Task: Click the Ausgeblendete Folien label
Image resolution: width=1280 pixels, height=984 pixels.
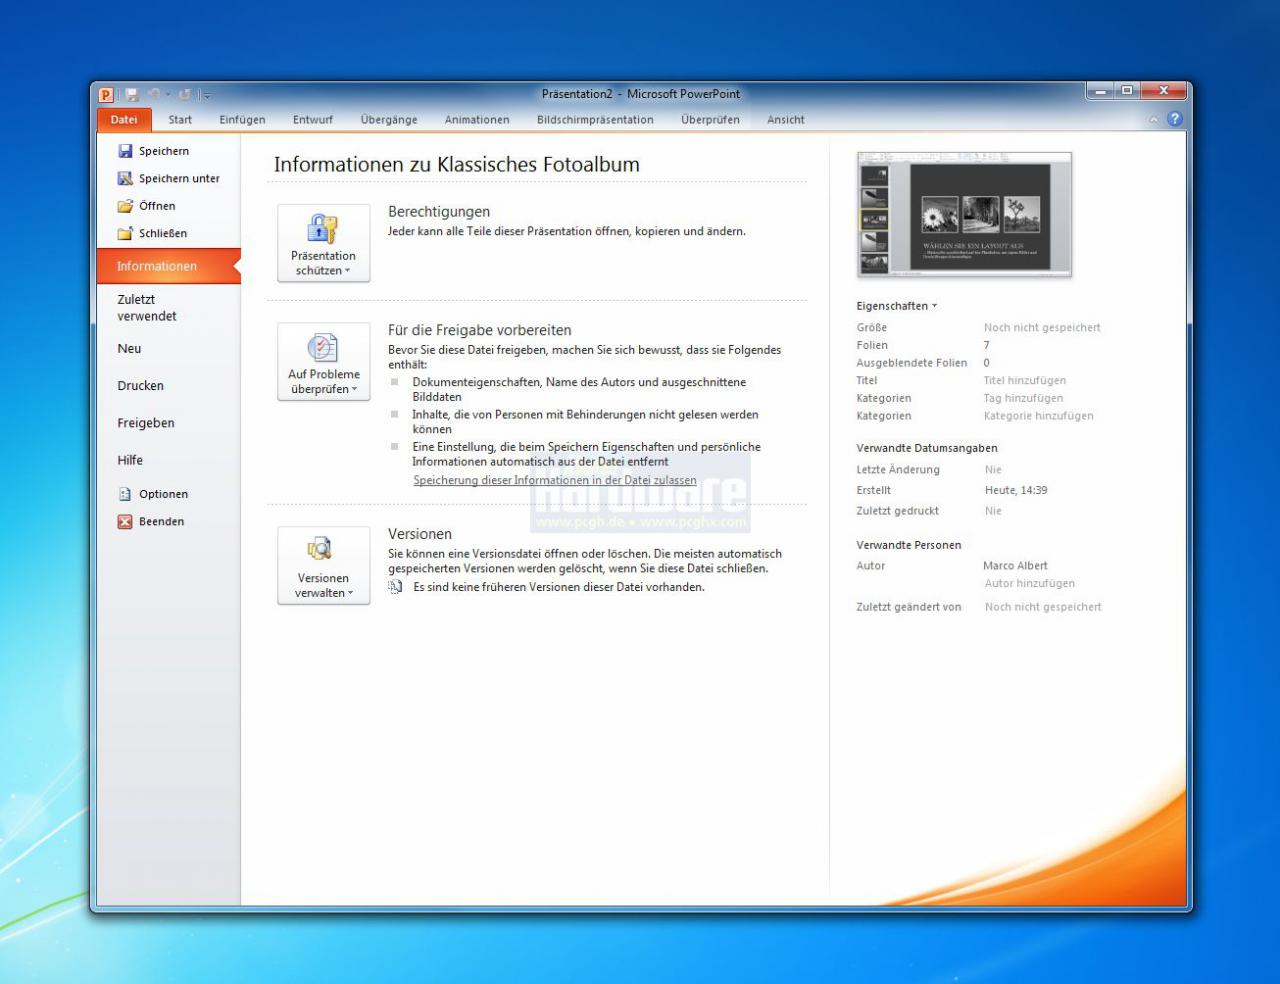Action: 912,363
